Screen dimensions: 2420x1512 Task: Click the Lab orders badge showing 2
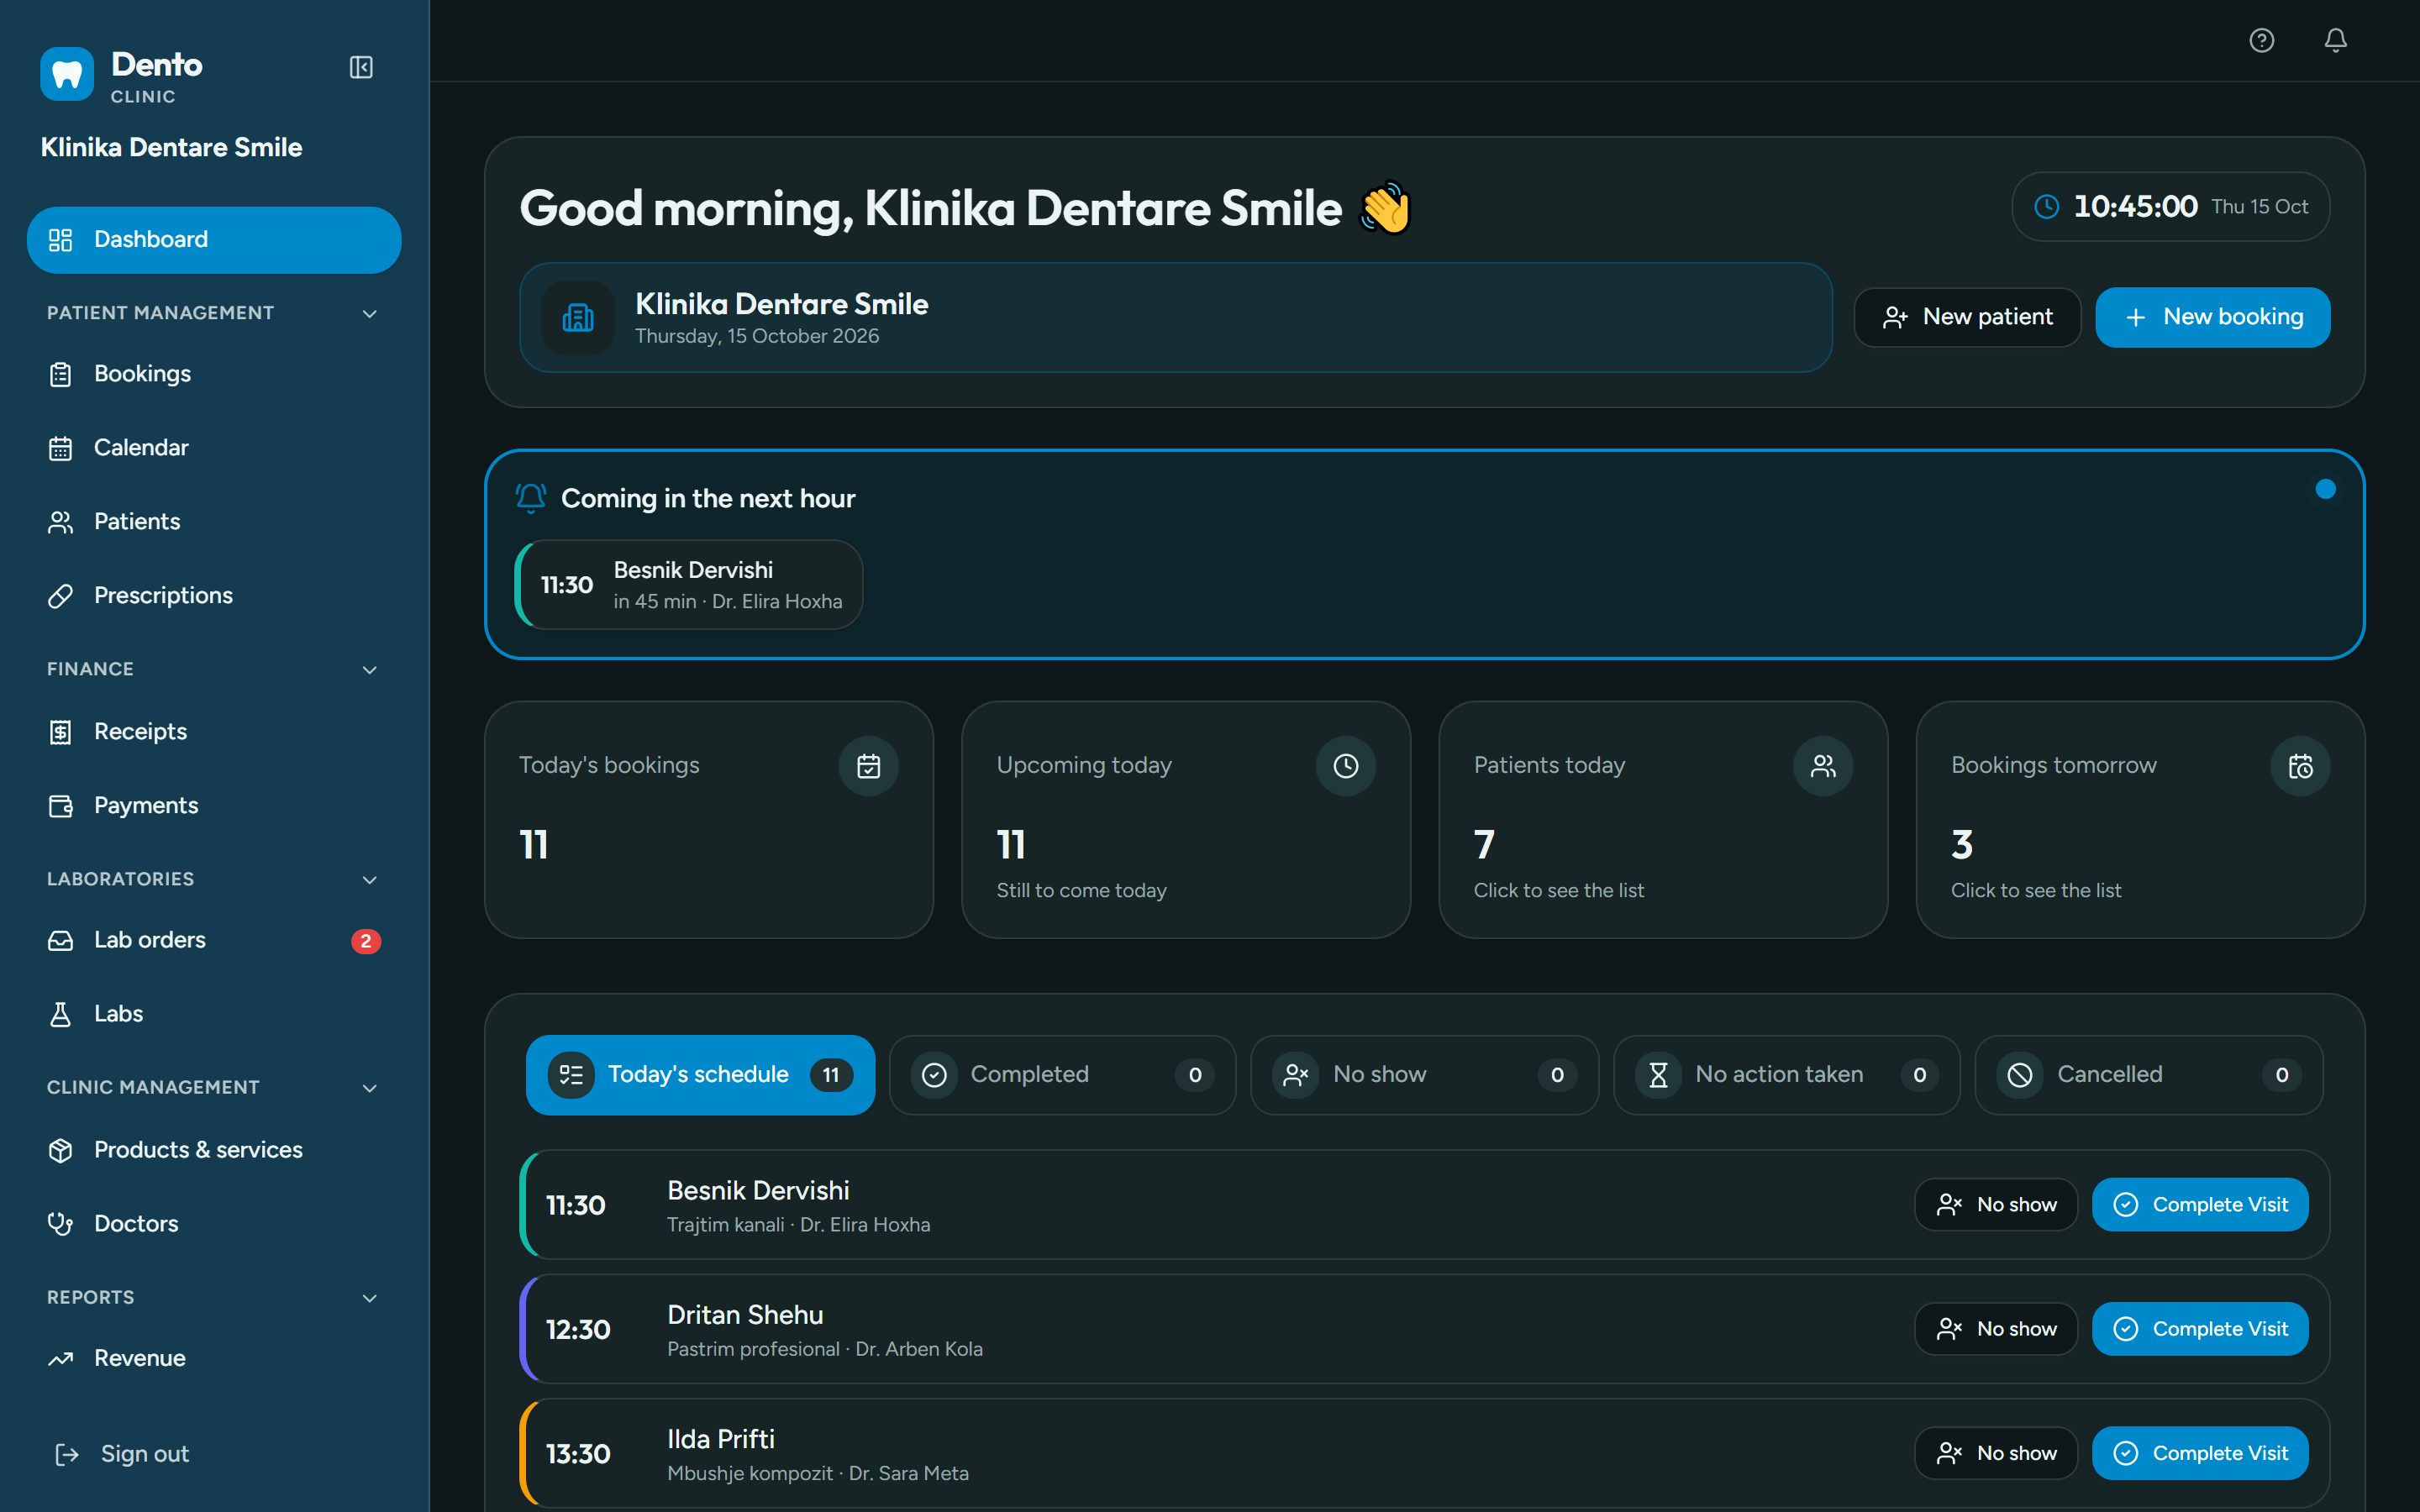366,941
